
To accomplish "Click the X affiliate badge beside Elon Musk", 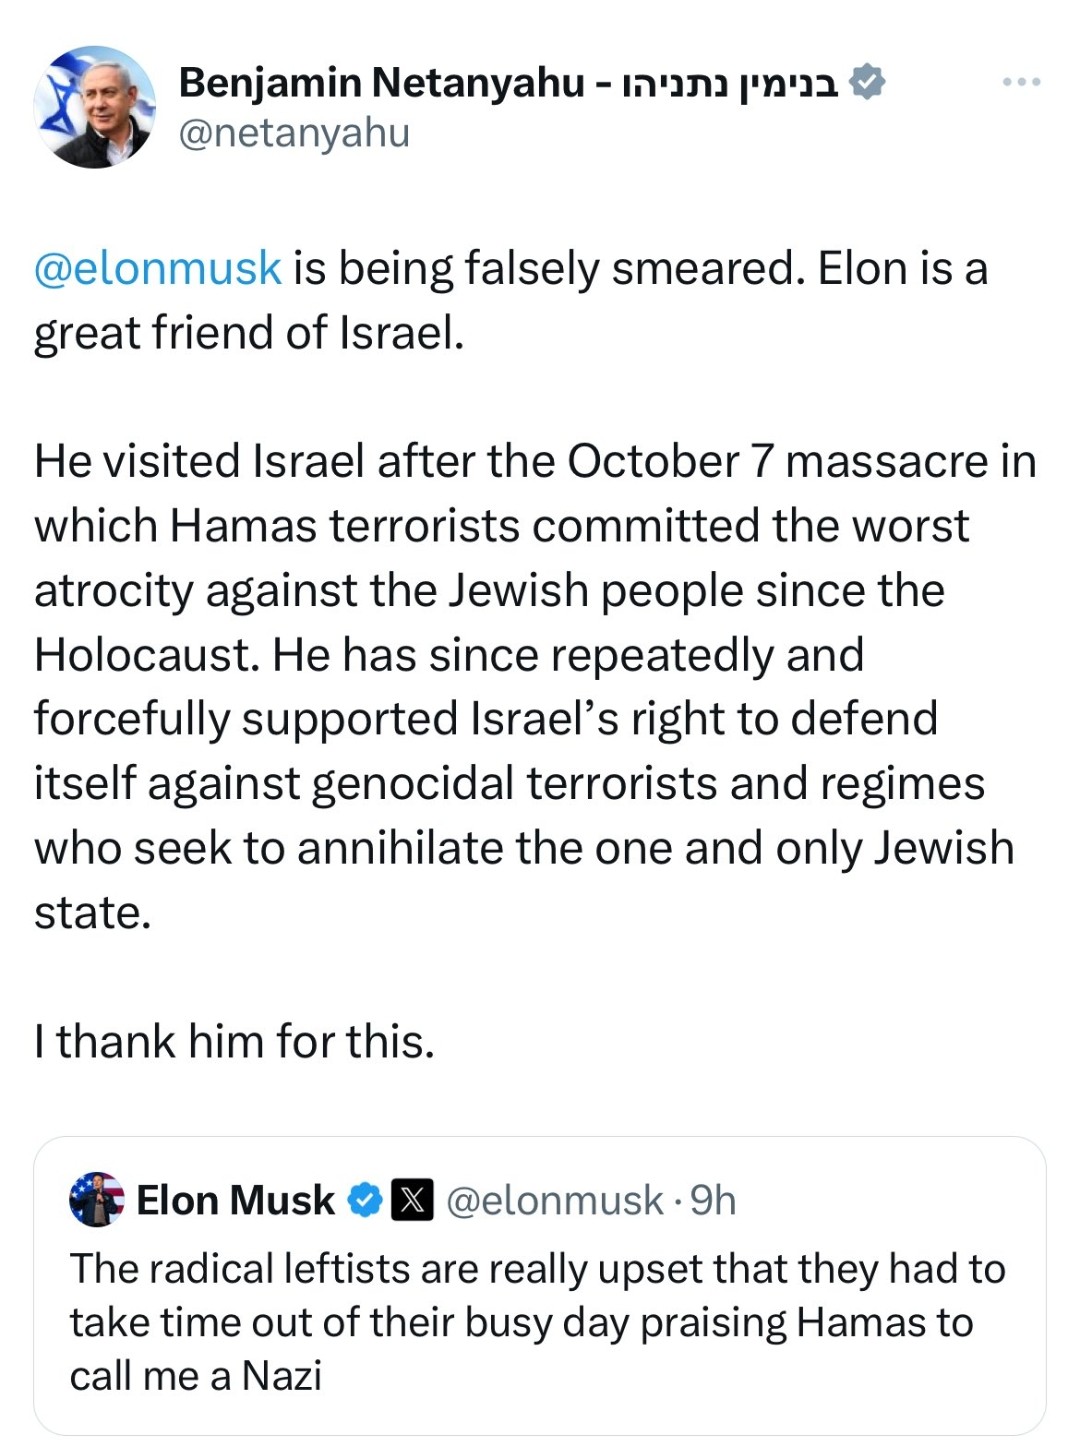I will [411, 1200].
